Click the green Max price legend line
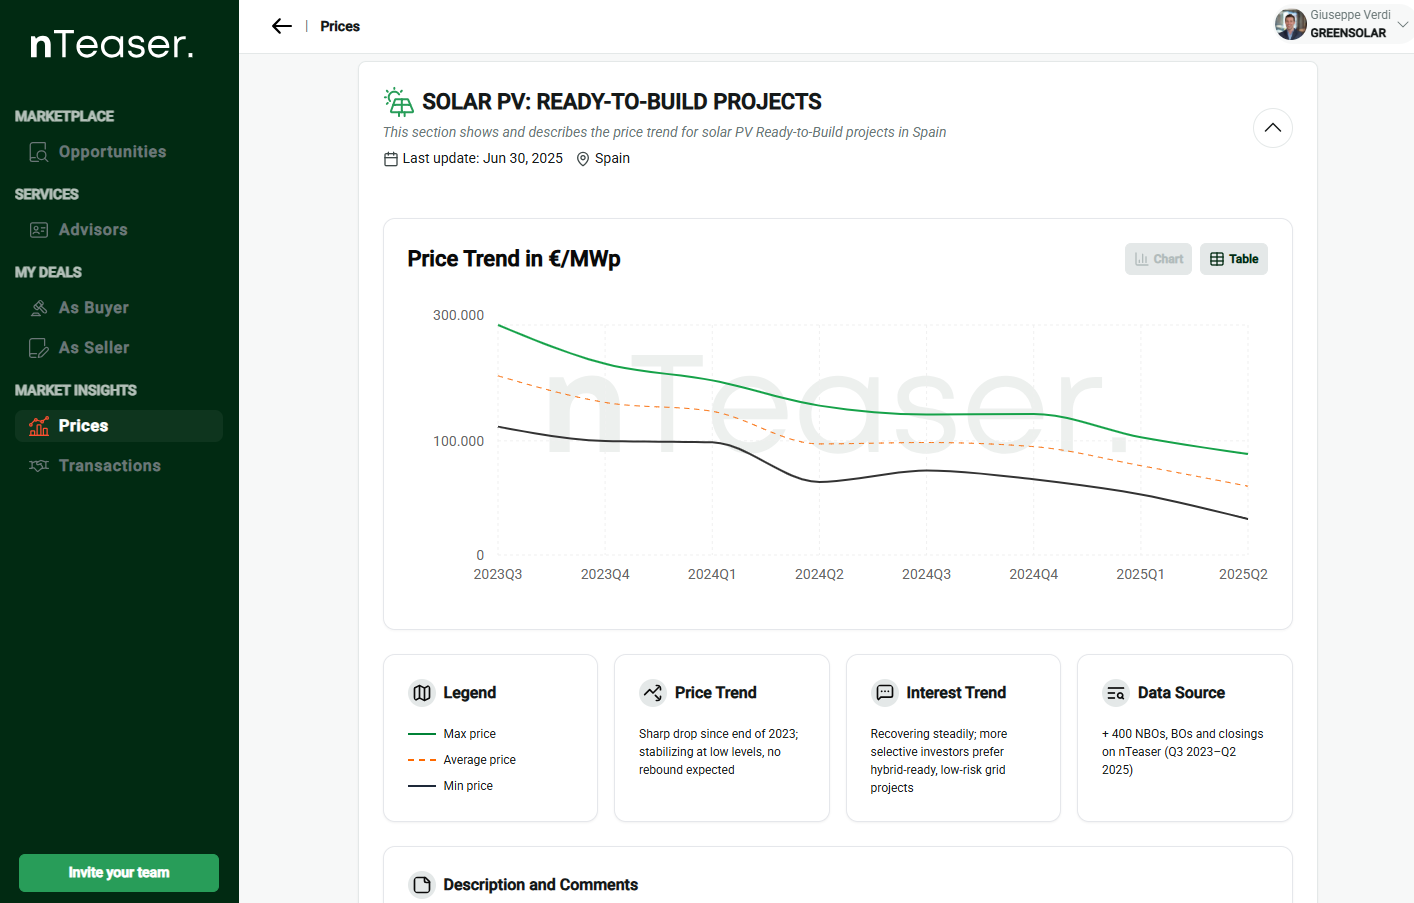This screenshot has height=903, width=1414. point(422,734)
